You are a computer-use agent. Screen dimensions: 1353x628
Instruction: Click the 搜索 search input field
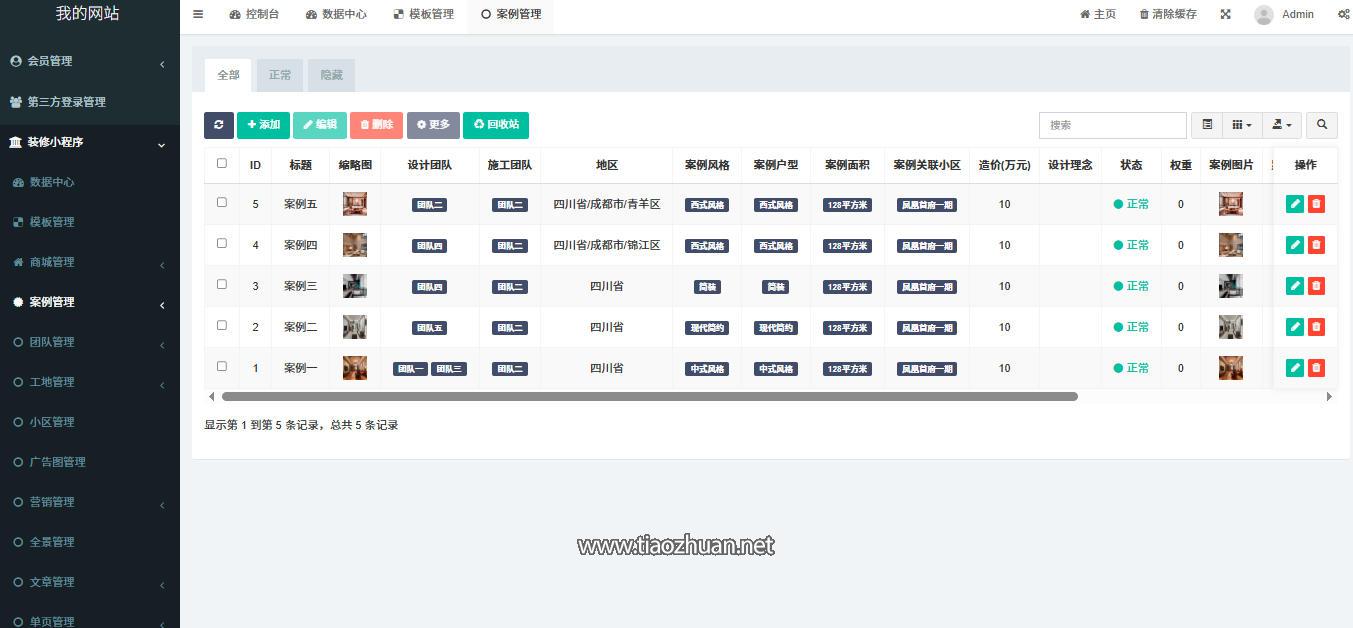point(1112,125)
